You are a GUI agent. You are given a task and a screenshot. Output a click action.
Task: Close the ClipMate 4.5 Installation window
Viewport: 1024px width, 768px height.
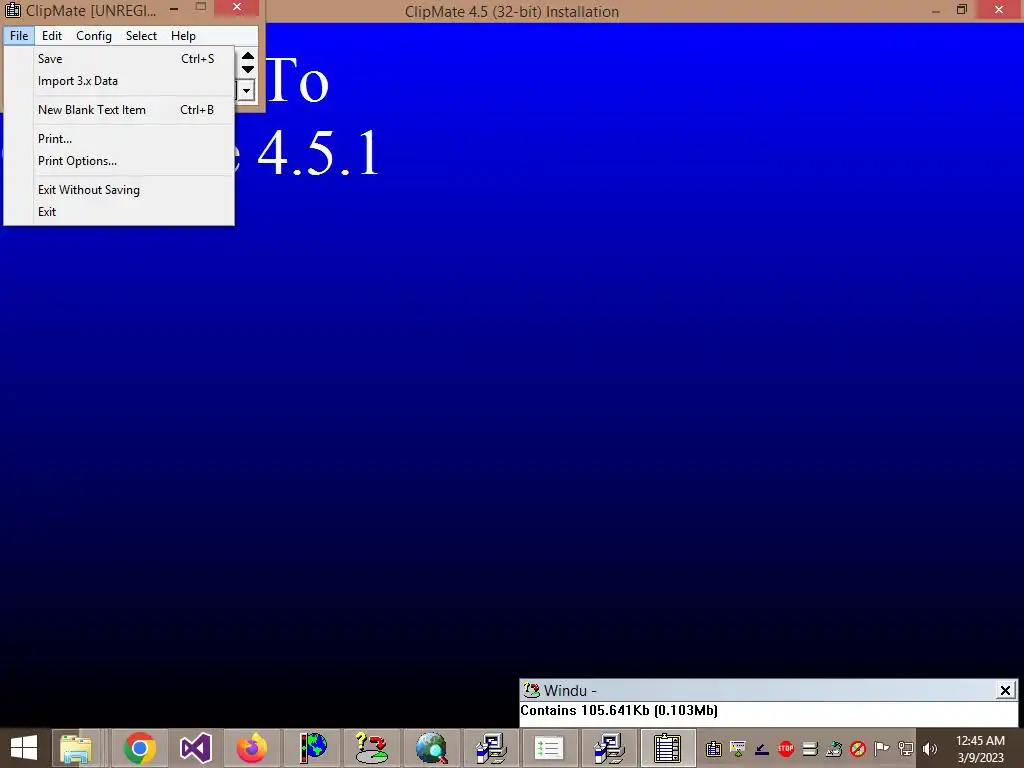click(999, 9)
